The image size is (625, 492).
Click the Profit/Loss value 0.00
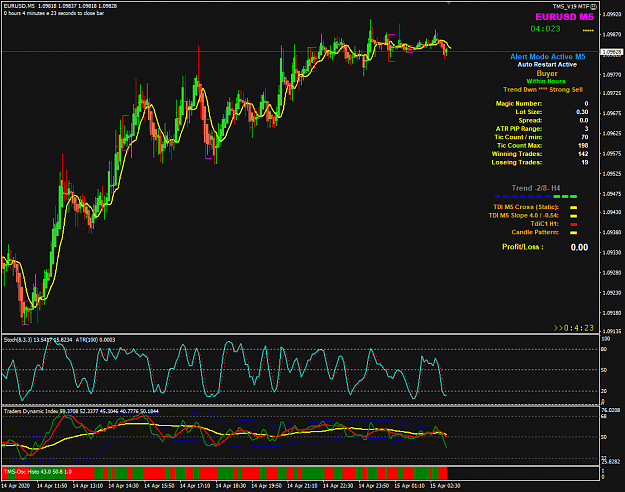click(x=579, y=247)
